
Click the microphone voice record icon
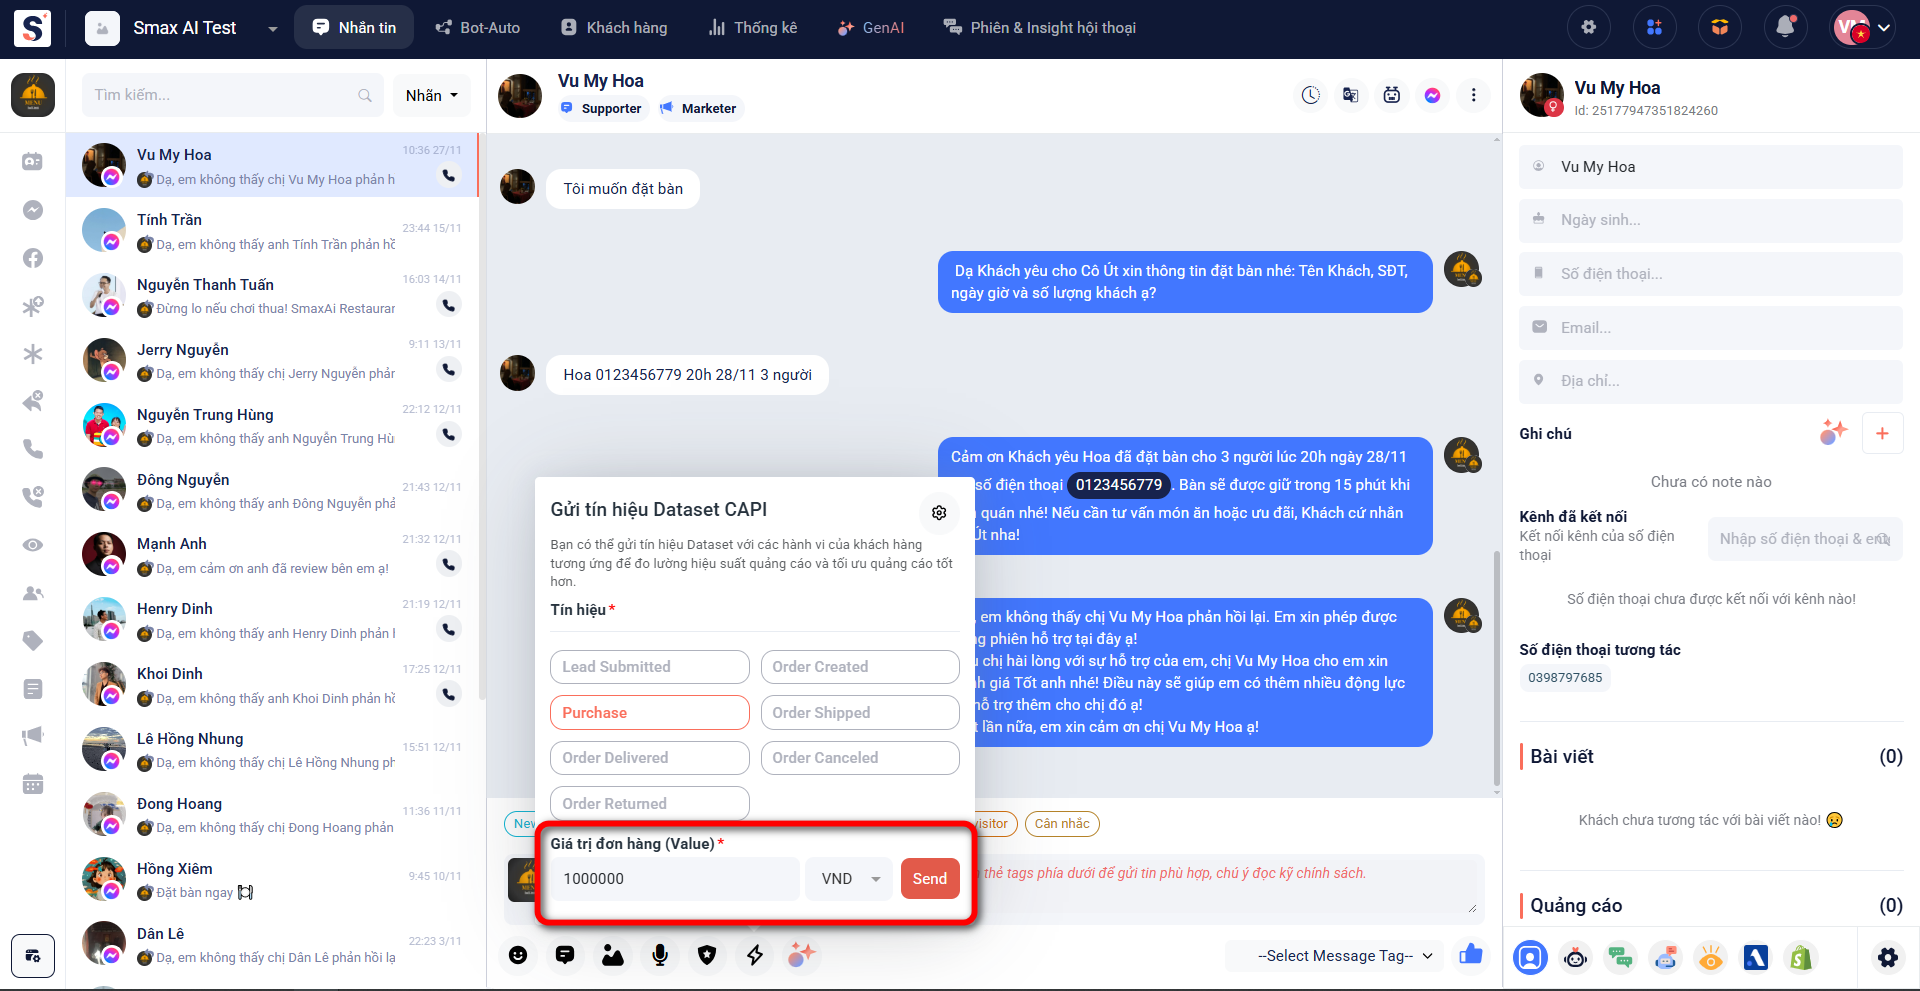pos(660,955)
